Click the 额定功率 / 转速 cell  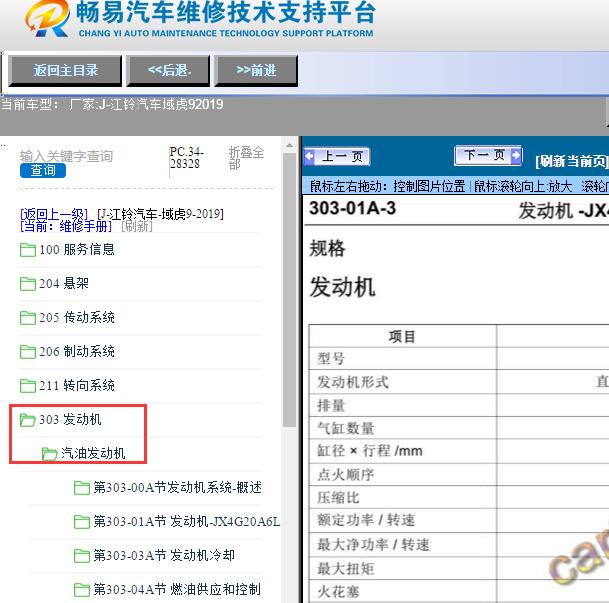click(x=366, y=520)
